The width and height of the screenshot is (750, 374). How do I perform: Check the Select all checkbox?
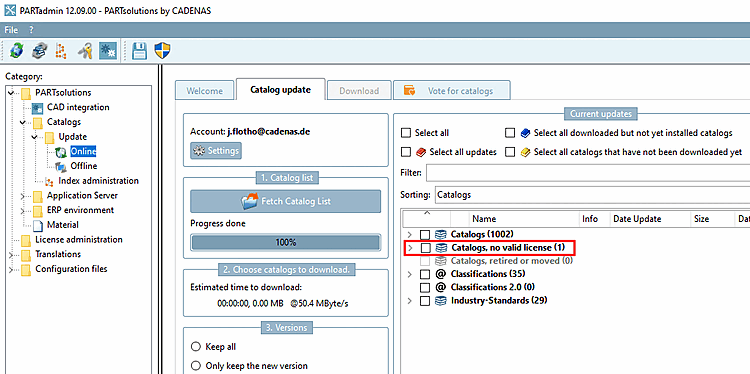point(406,132)
